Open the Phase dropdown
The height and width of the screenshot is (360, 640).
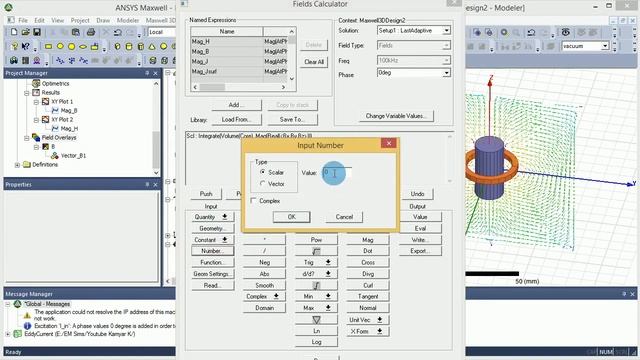[x=447, y=73]
